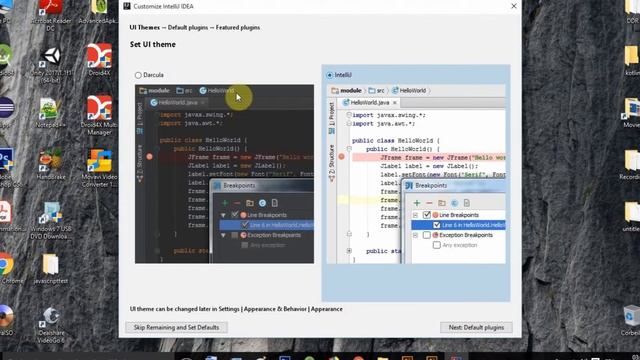Click Skip Remaining and Set Defaults
This screenshot has height=360, width=640.
pyautogui.click(x=176, y=327)
